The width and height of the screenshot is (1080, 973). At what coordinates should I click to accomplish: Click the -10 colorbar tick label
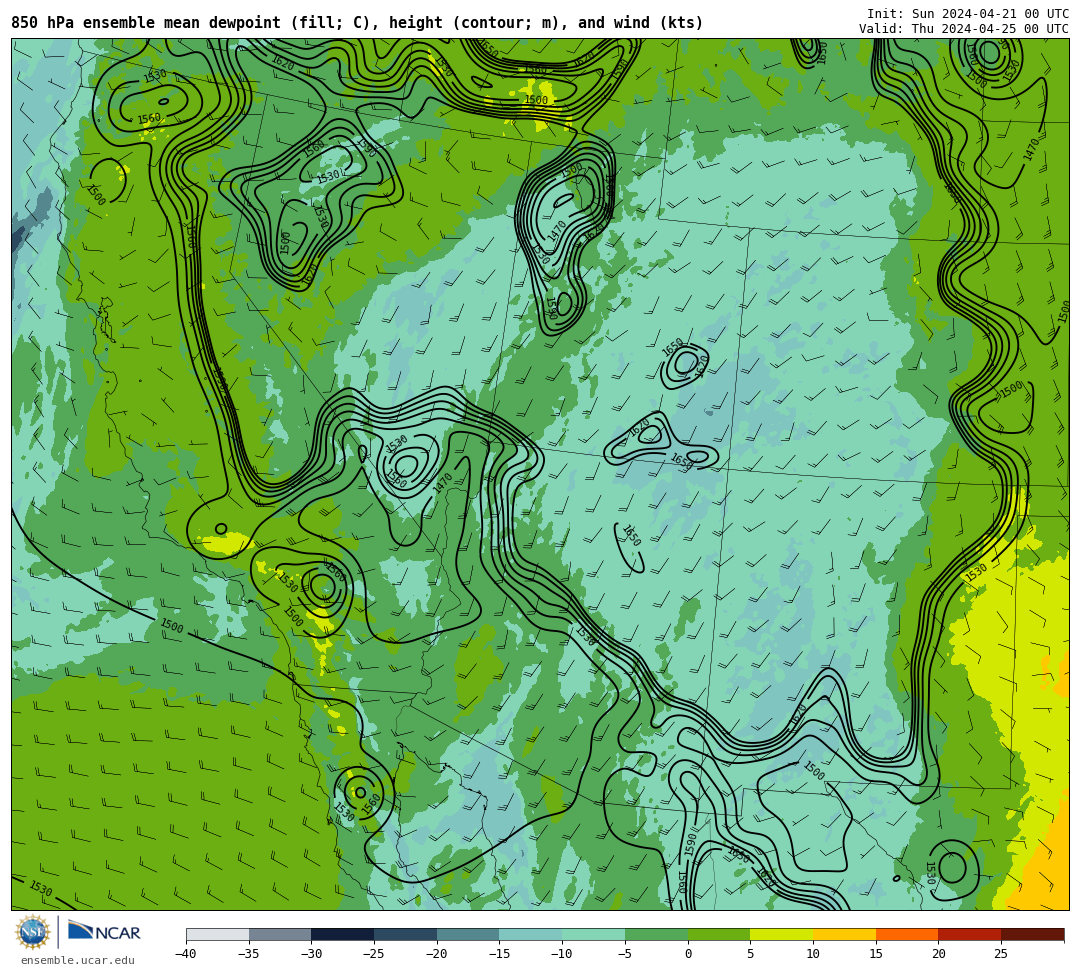pyautogui.click(x=561, y=954)
